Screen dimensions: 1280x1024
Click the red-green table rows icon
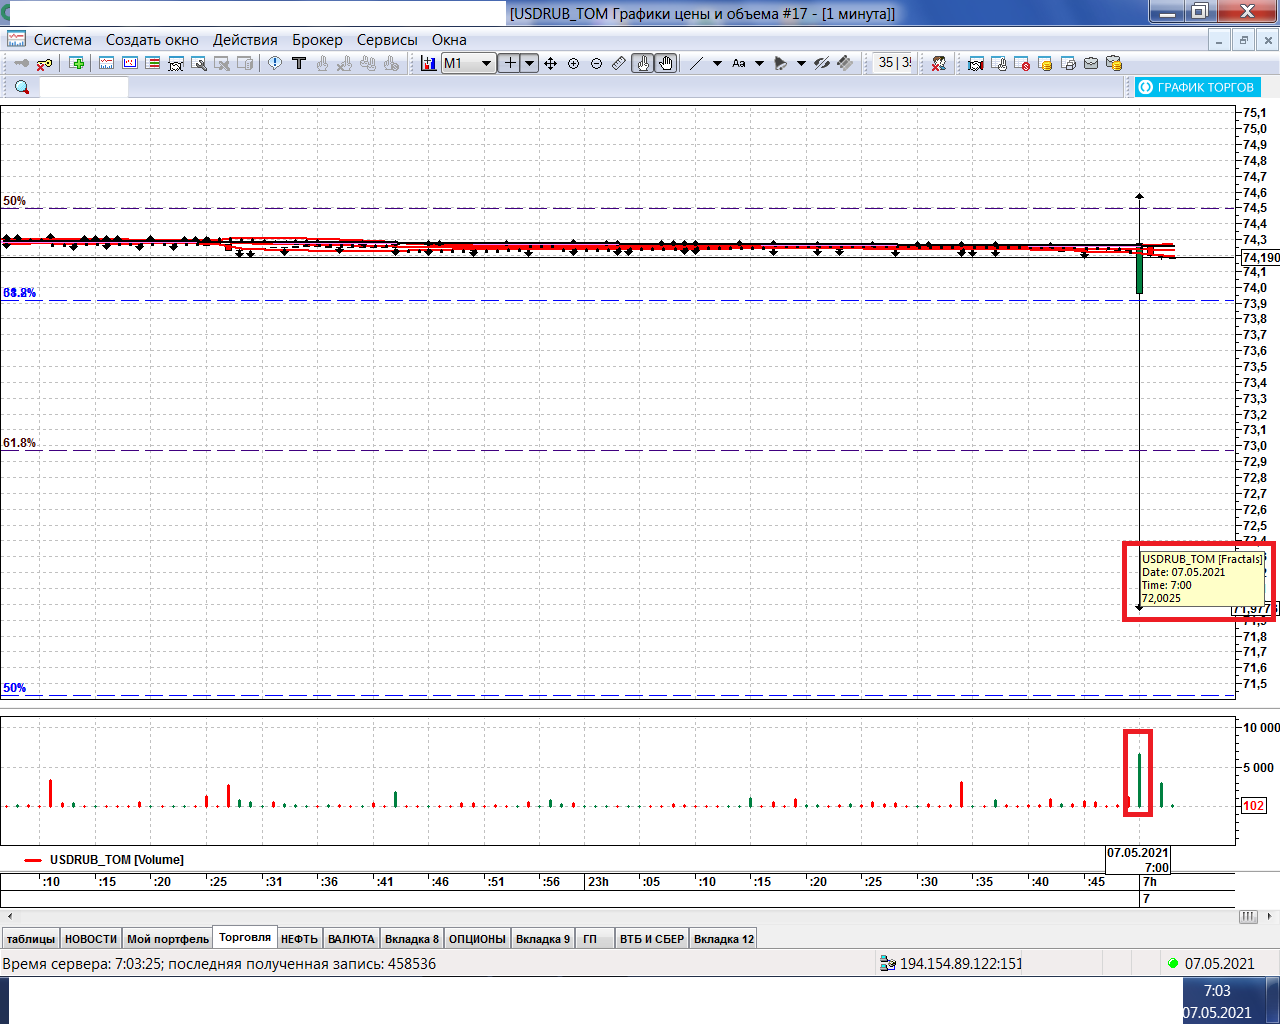(x=152, y=63)
